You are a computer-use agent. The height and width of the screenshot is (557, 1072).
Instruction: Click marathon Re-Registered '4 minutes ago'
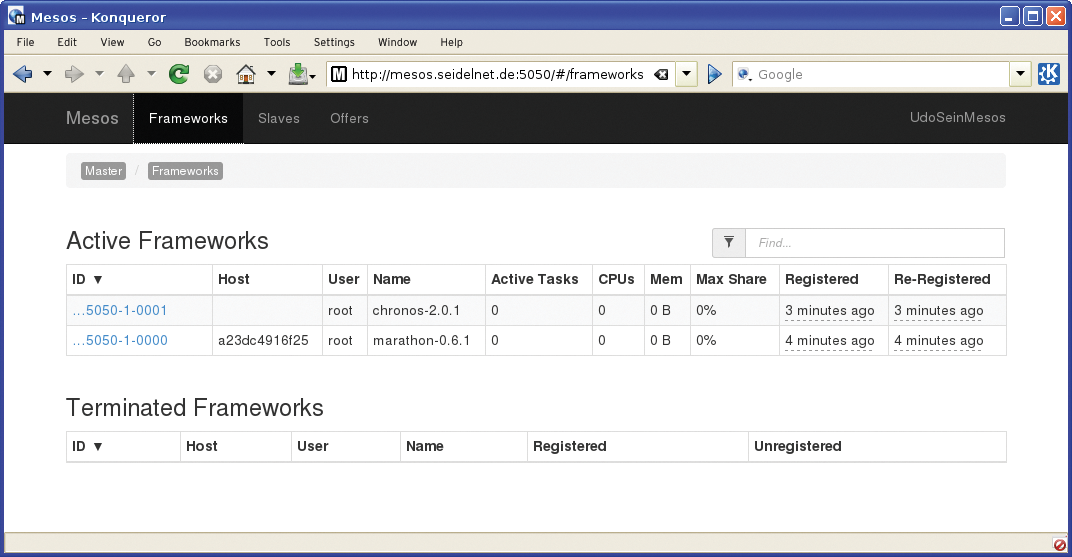[x=939, y=341]
